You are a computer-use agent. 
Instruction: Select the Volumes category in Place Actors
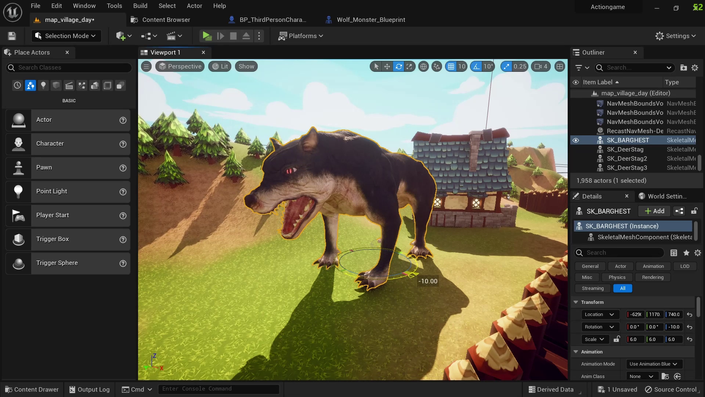pyautogui.click(x=107, y=85)
